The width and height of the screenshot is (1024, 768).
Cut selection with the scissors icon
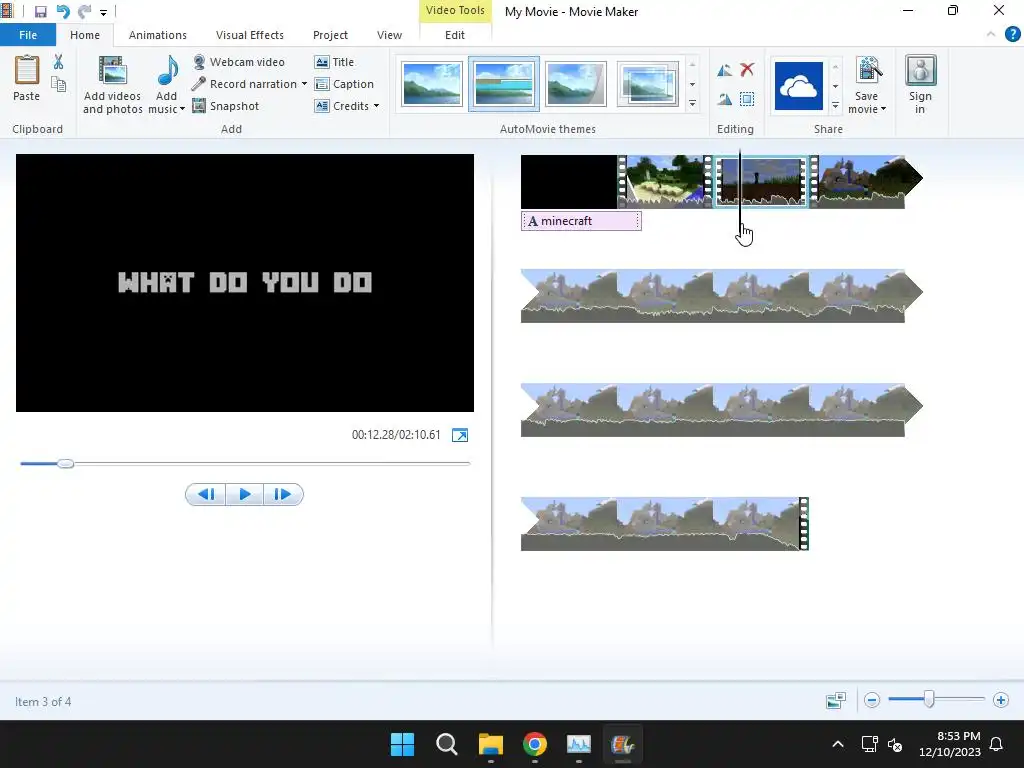58,62
